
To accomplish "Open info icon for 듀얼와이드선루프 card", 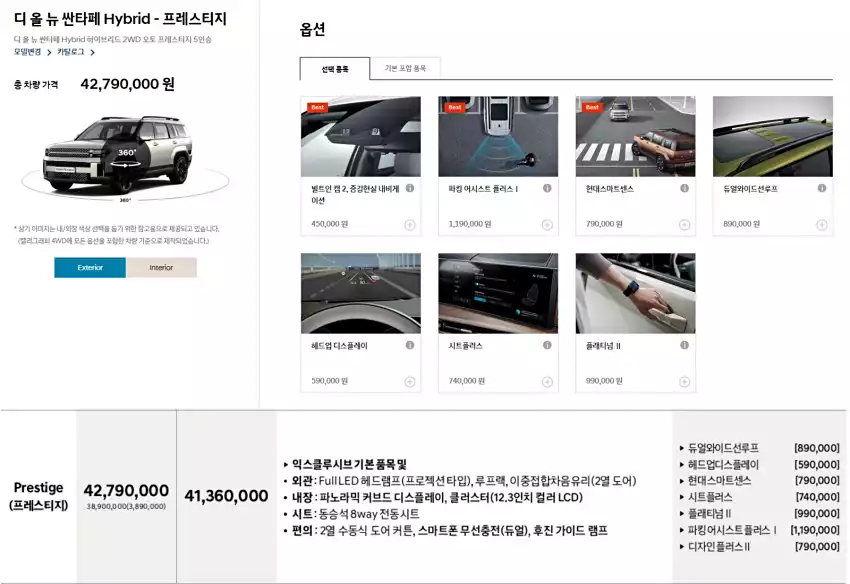I will pos(822,188).
